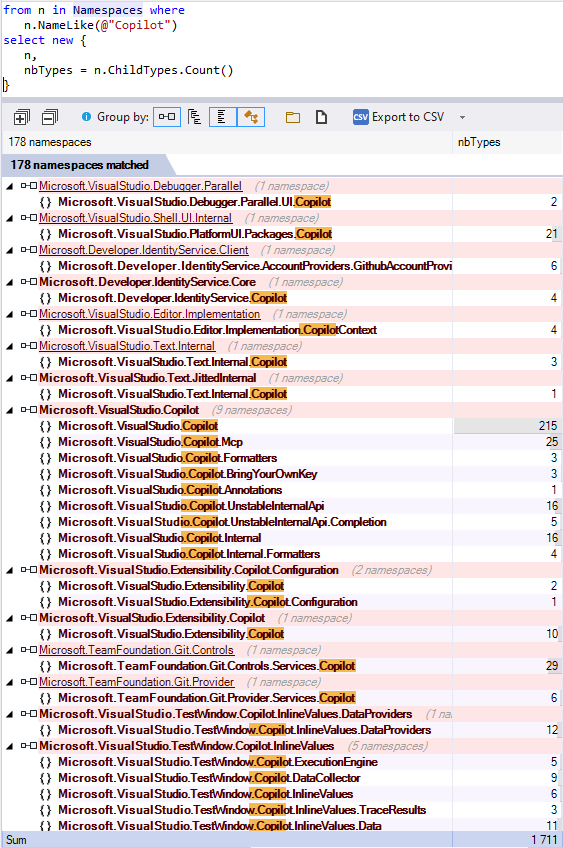This screenshot has width=563, height=848.
Task: Toggle the flat list grouping button
Action: 222,117
